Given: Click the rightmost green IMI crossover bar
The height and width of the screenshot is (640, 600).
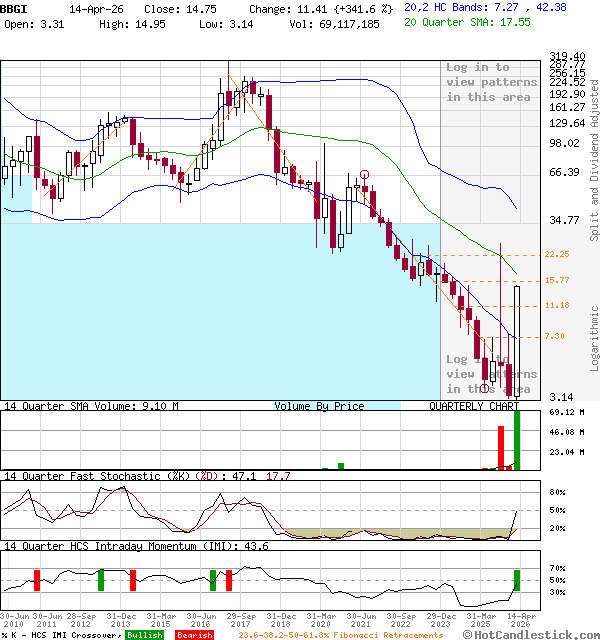Looking at the screenshot, I should (517, 580).
